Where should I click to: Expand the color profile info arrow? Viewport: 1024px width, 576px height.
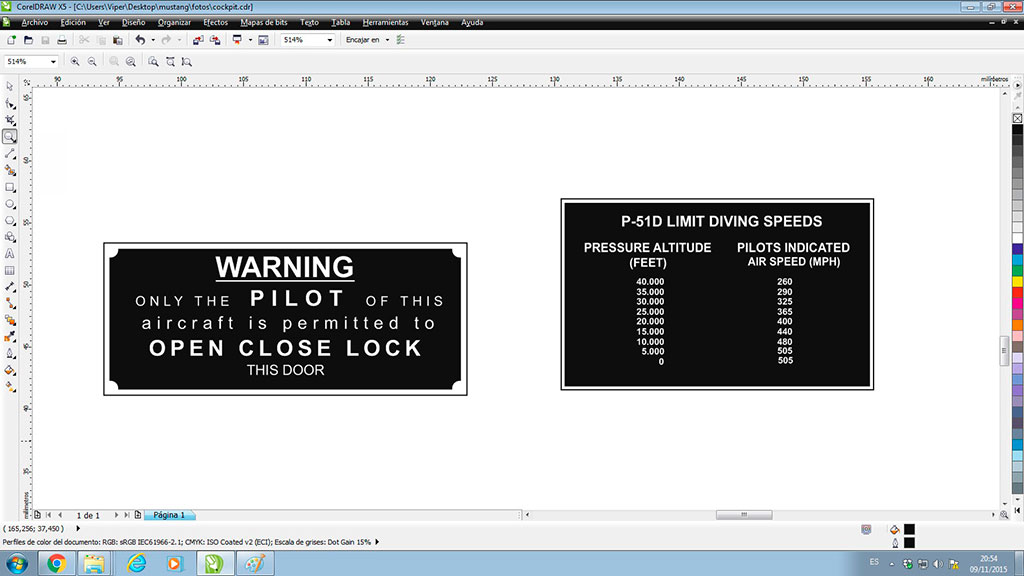pyautogui.click(x=377, y=542)
